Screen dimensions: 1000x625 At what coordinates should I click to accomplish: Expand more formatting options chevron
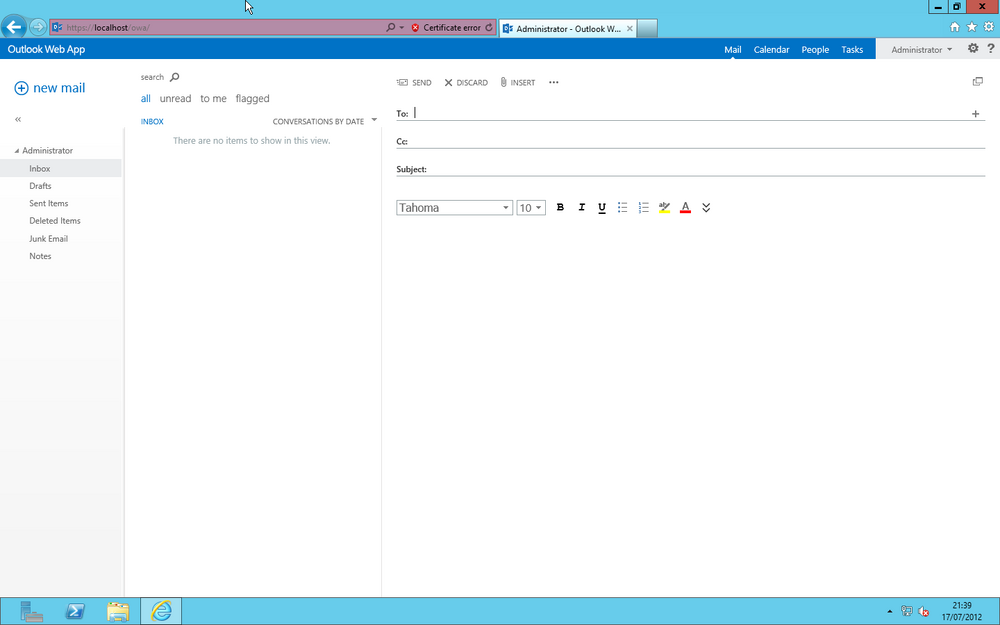click(706, 208)
